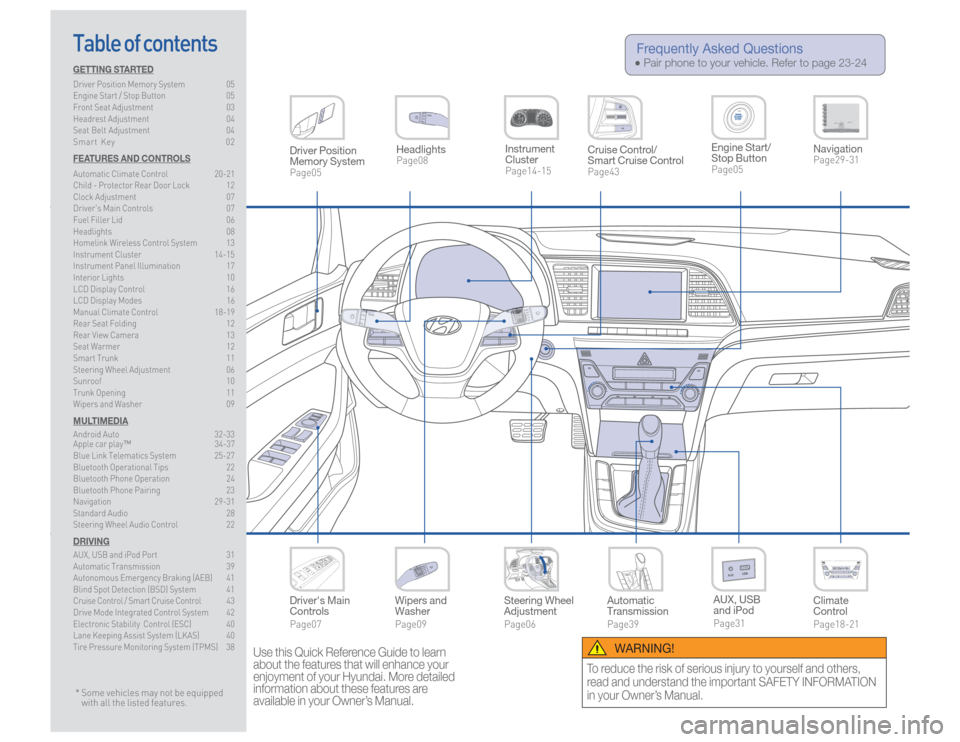Select 'Rear Seat Folding' entry
The width and height of the screenshot is (960, 742).
[154, 323]
